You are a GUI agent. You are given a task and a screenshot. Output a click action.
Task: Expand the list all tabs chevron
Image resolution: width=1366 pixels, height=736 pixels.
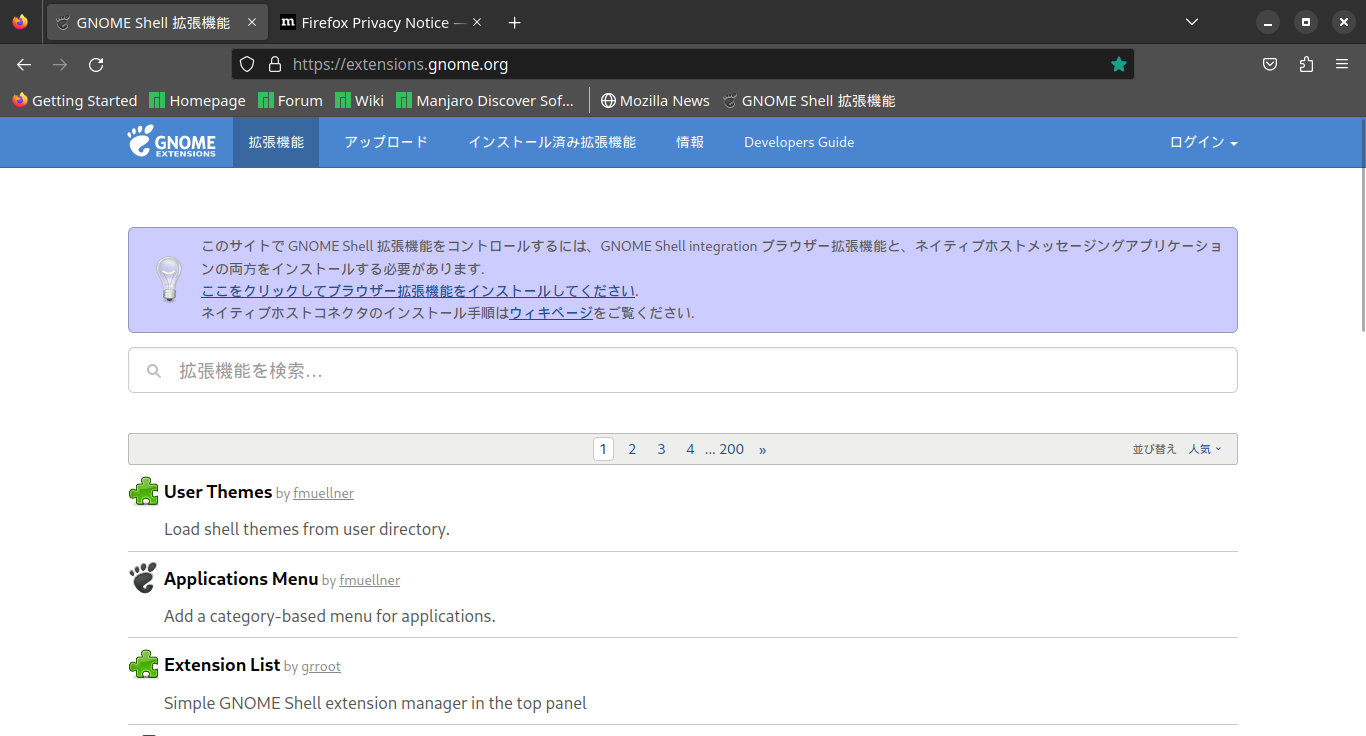click(1191, 22)
